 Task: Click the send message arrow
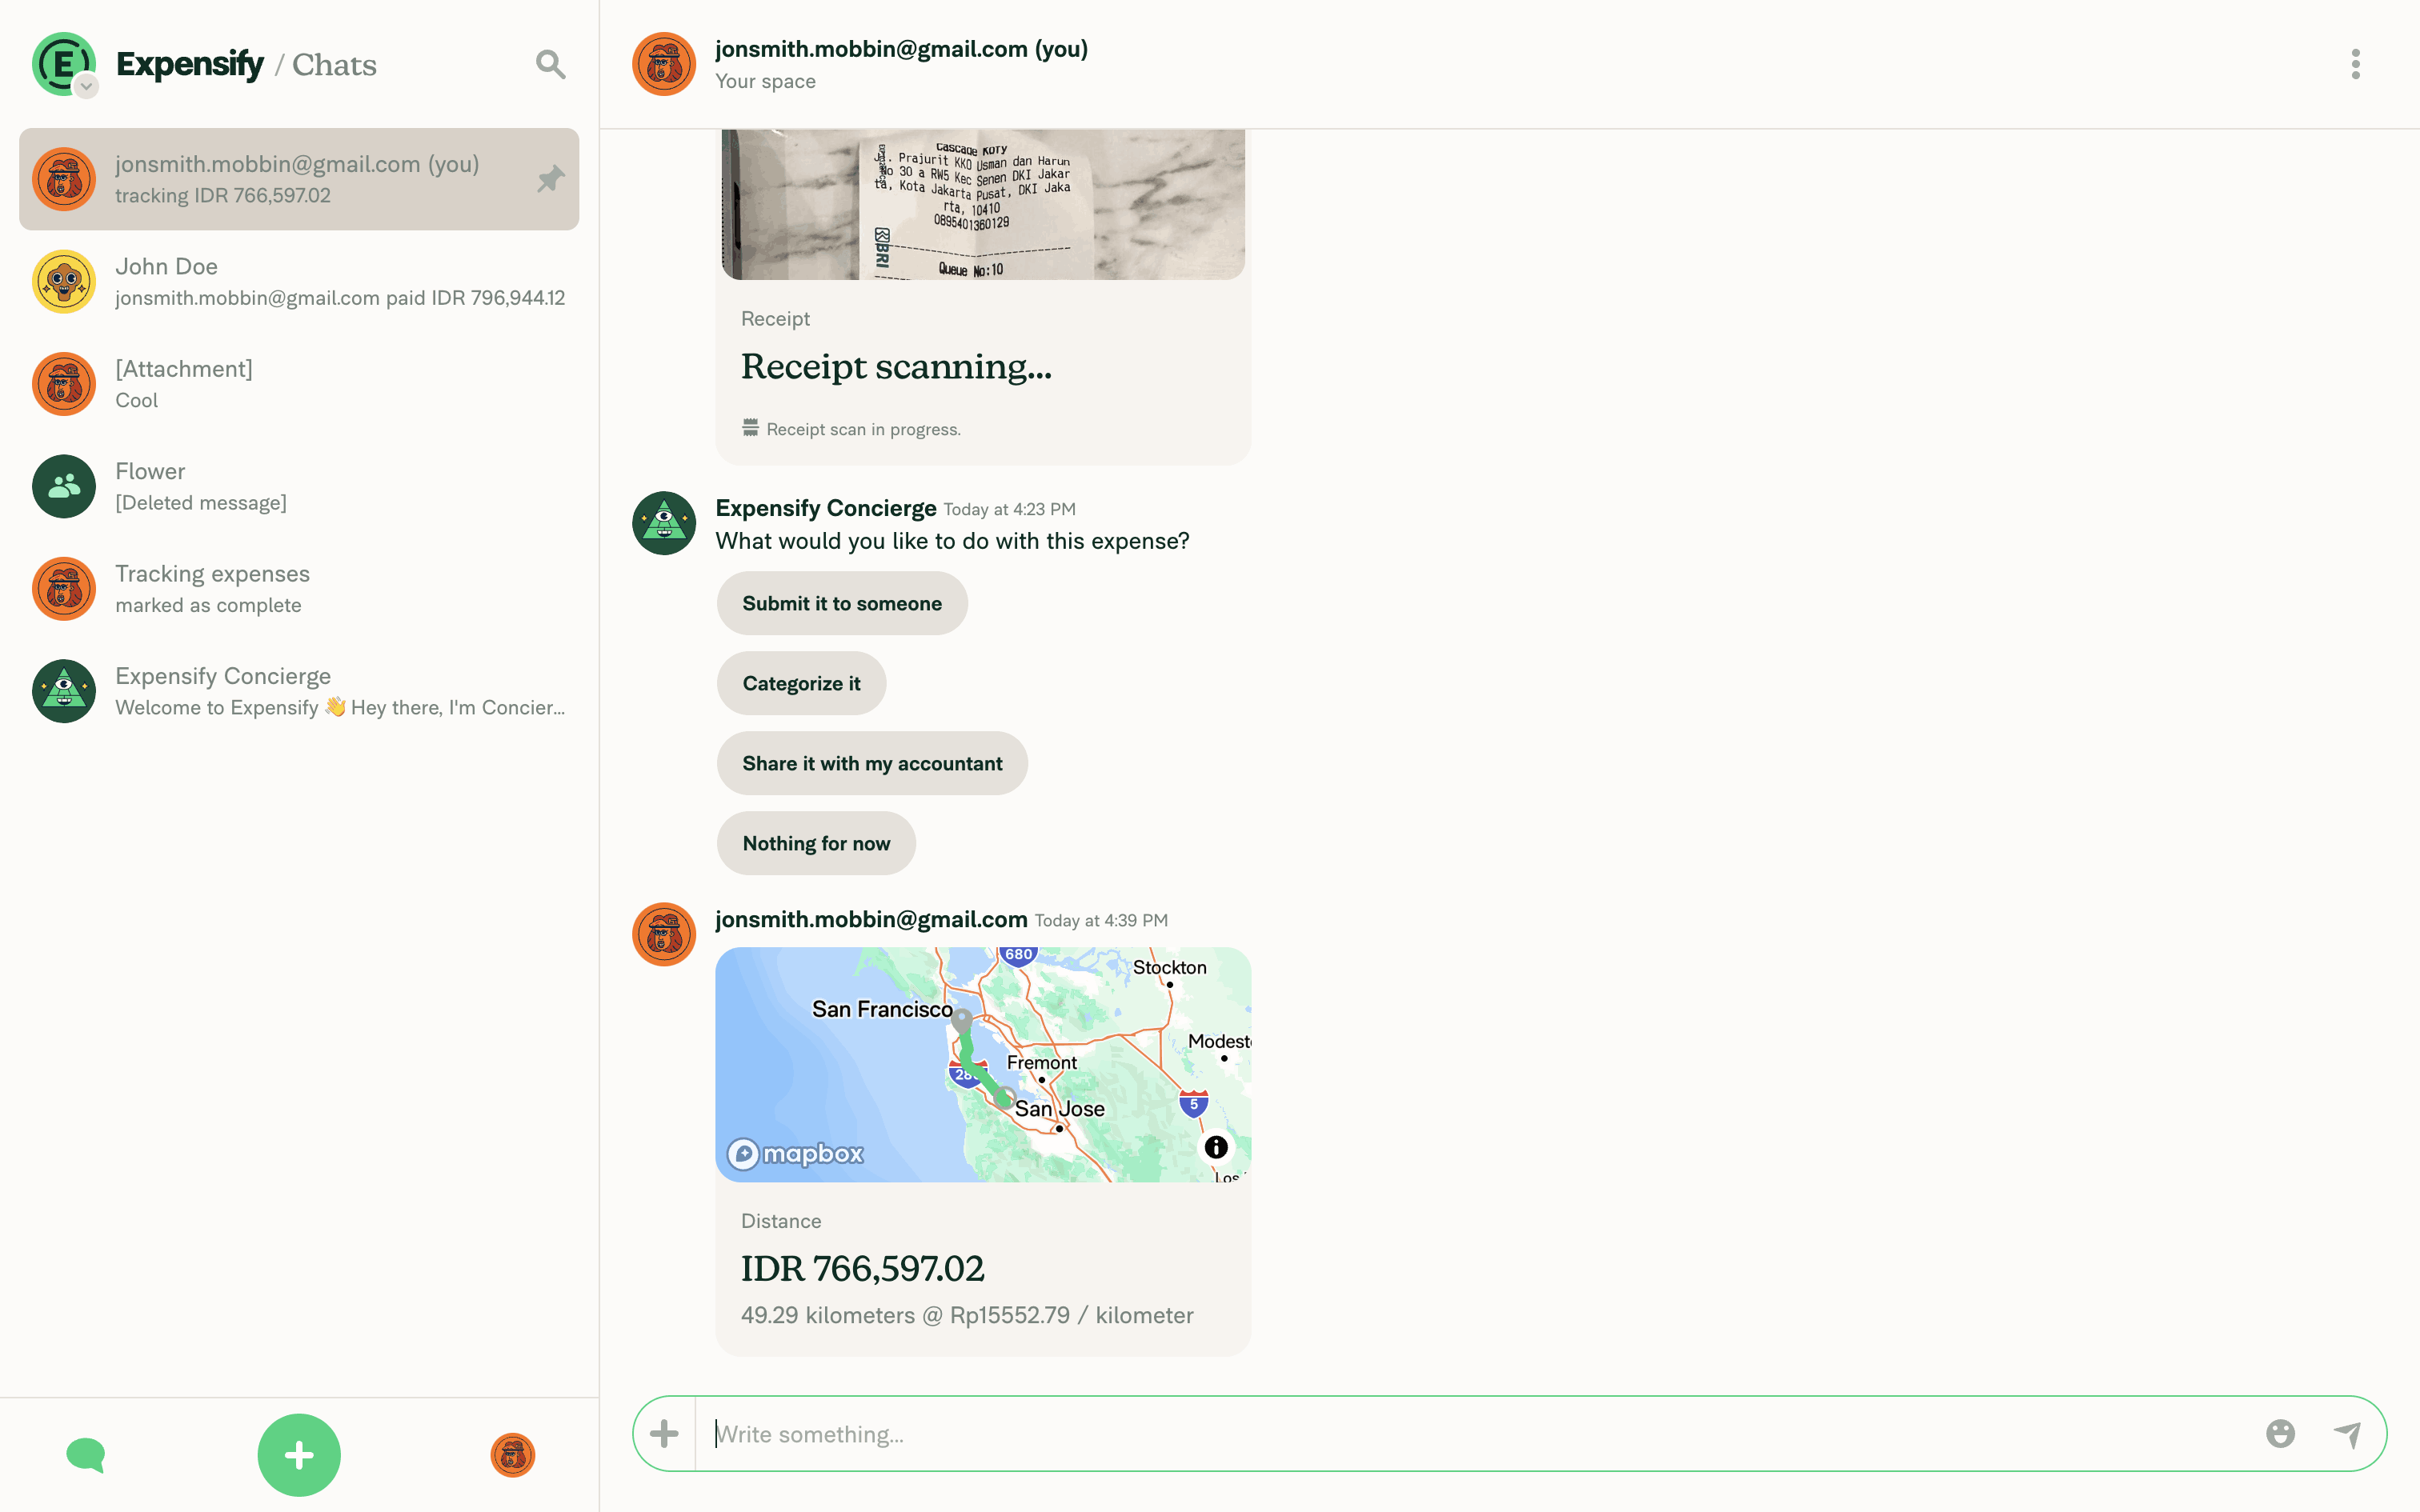pyautogui.click(x=2349, y=1433)
